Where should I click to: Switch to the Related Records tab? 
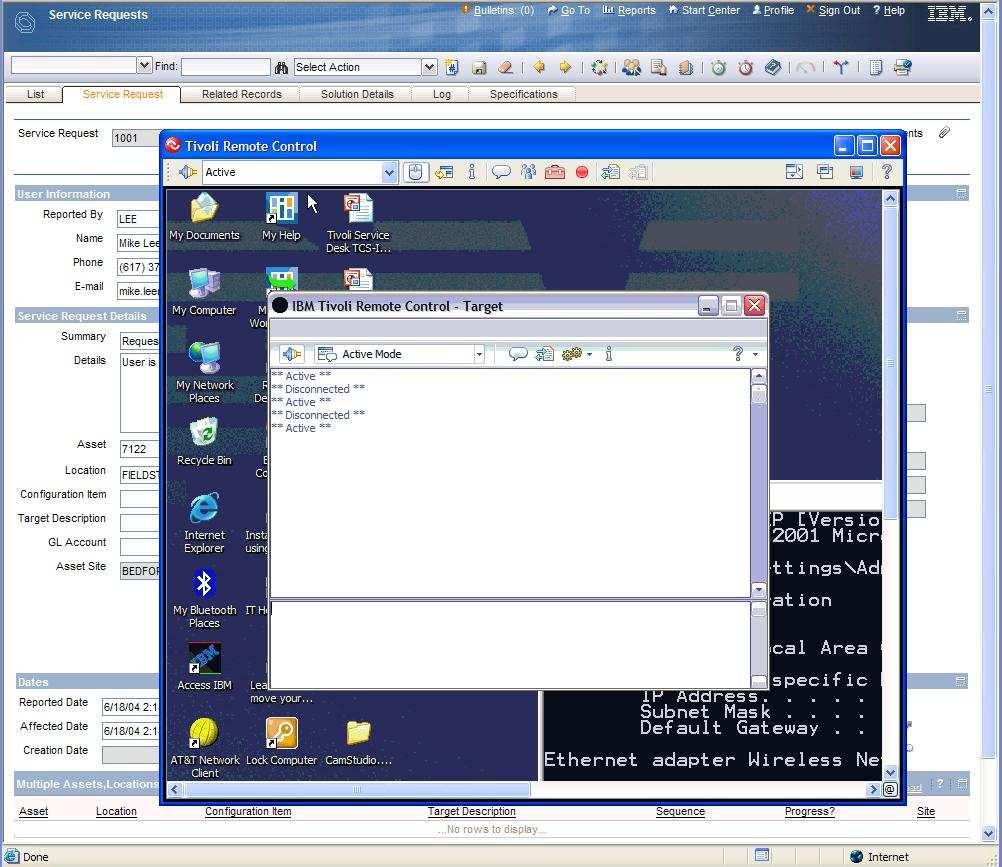(x=242, y=95)
